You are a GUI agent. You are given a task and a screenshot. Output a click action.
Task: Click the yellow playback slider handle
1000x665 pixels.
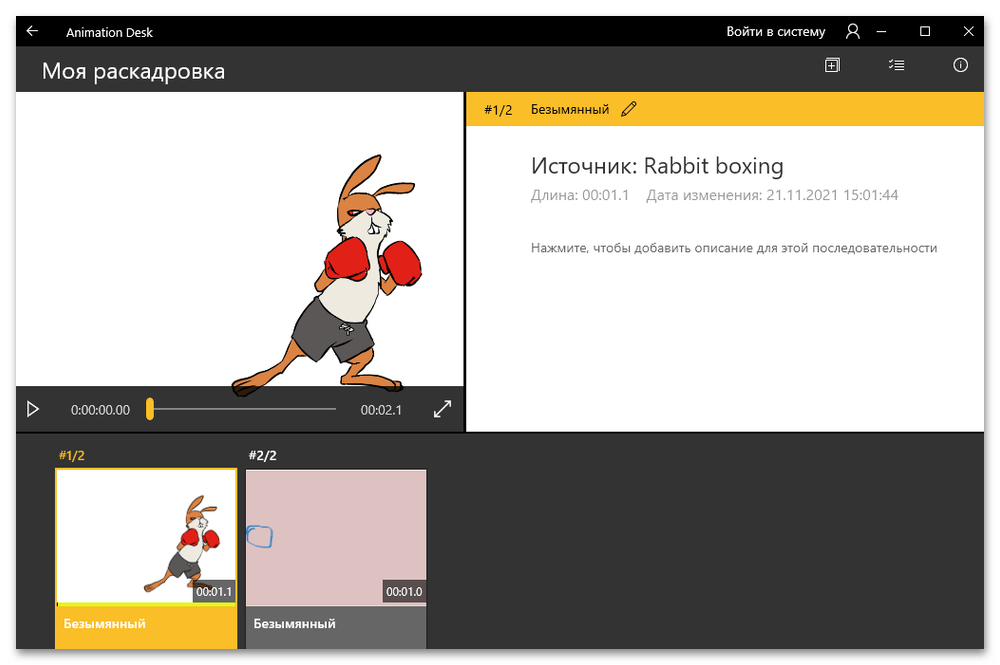tap(150, 409)
